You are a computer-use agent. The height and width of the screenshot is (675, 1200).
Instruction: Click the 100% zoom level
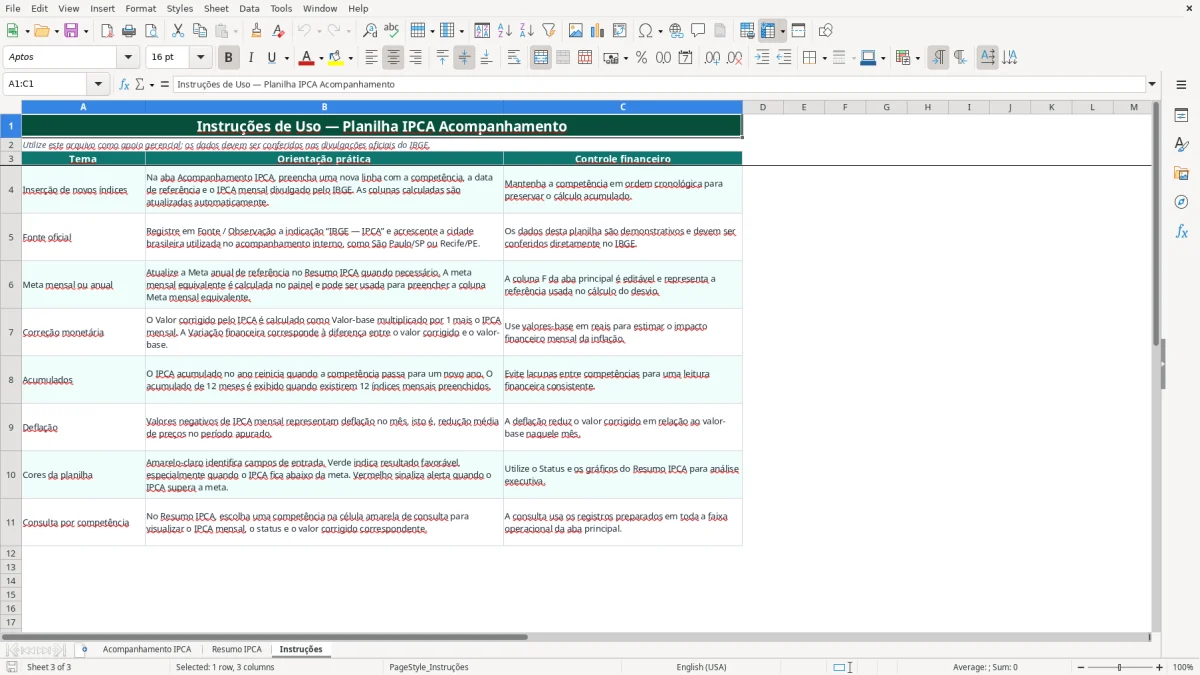[1183, 667]
